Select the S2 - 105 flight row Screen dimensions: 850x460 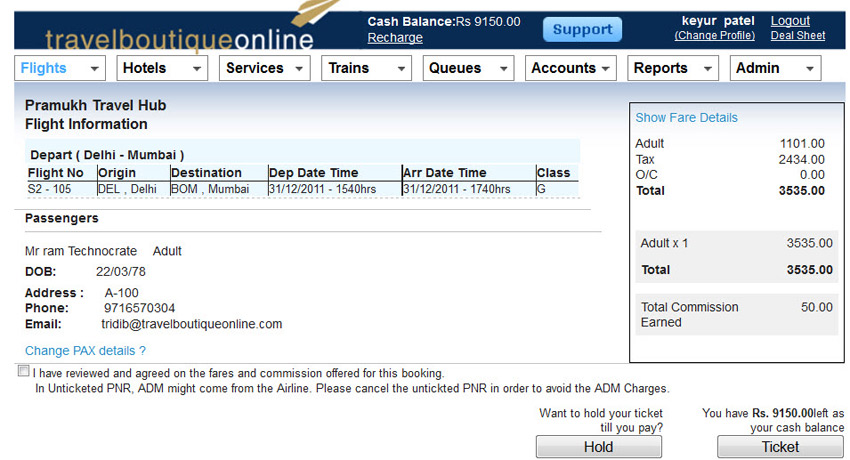301,189
